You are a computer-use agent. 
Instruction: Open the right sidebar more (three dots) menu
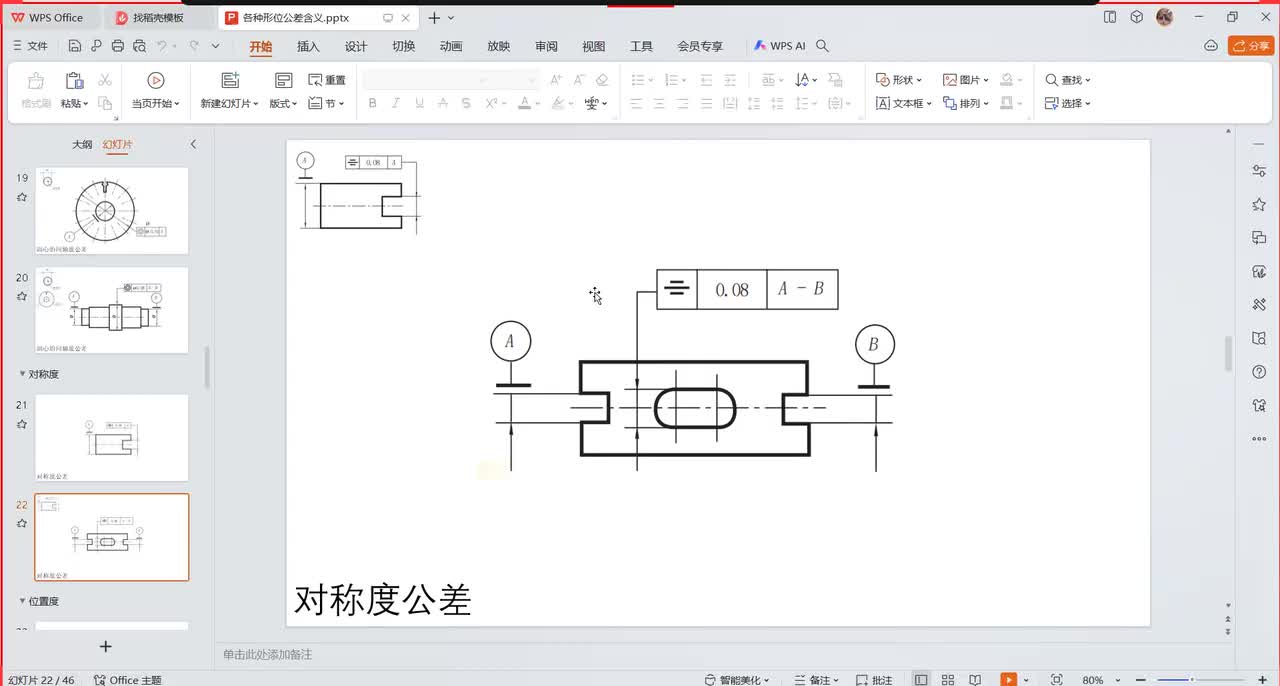point(1259,439)
